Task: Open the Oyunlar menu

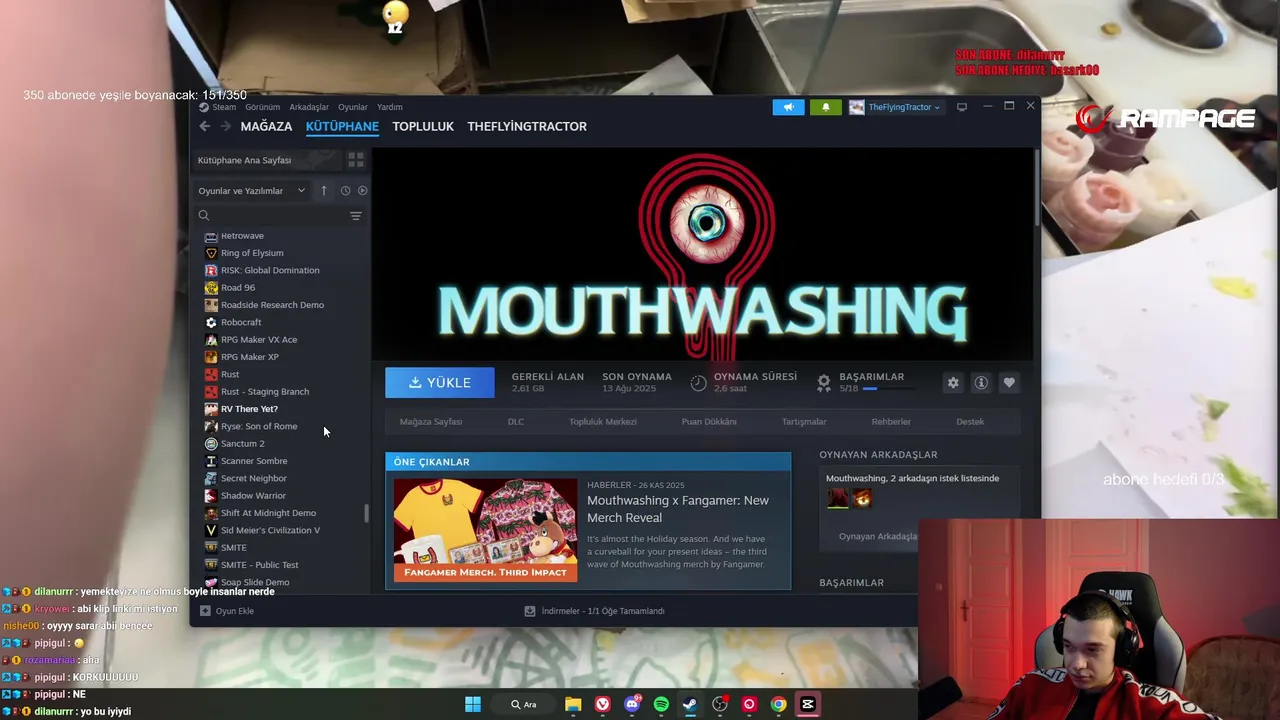Action: [x=353, y=107]
